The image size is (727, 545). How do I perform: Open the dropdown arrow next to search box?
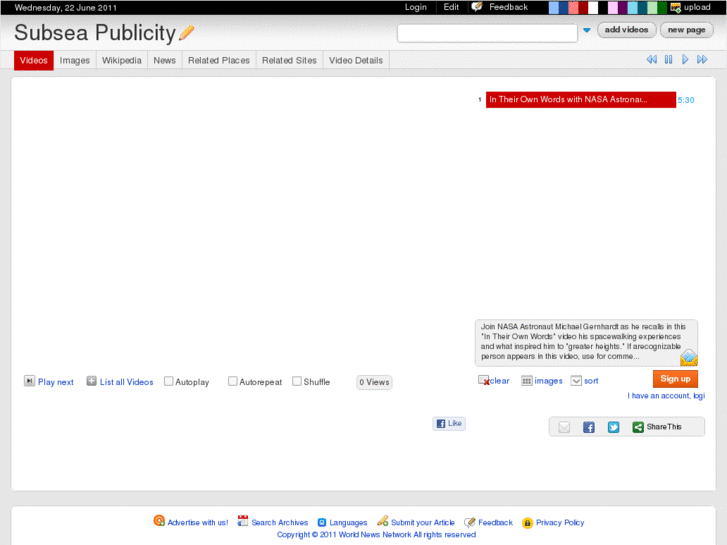(x=587, y=30)
